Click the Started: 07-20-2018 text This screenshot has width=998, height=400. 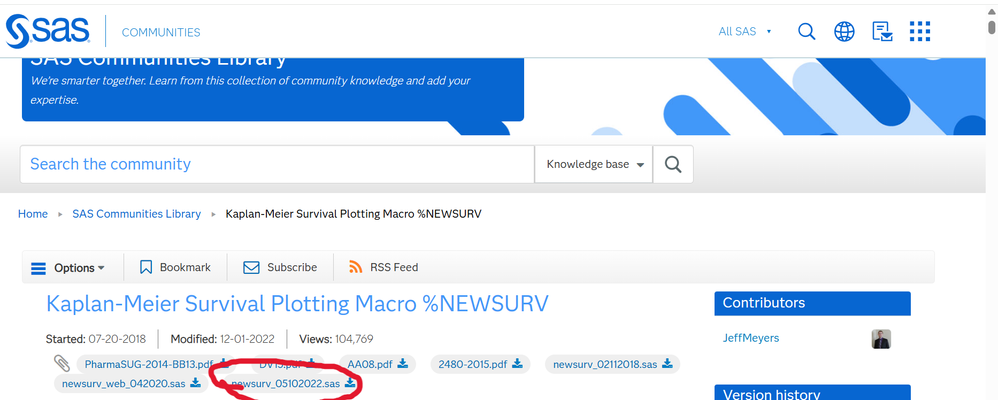pyautogui.click(x=96, y=339)
